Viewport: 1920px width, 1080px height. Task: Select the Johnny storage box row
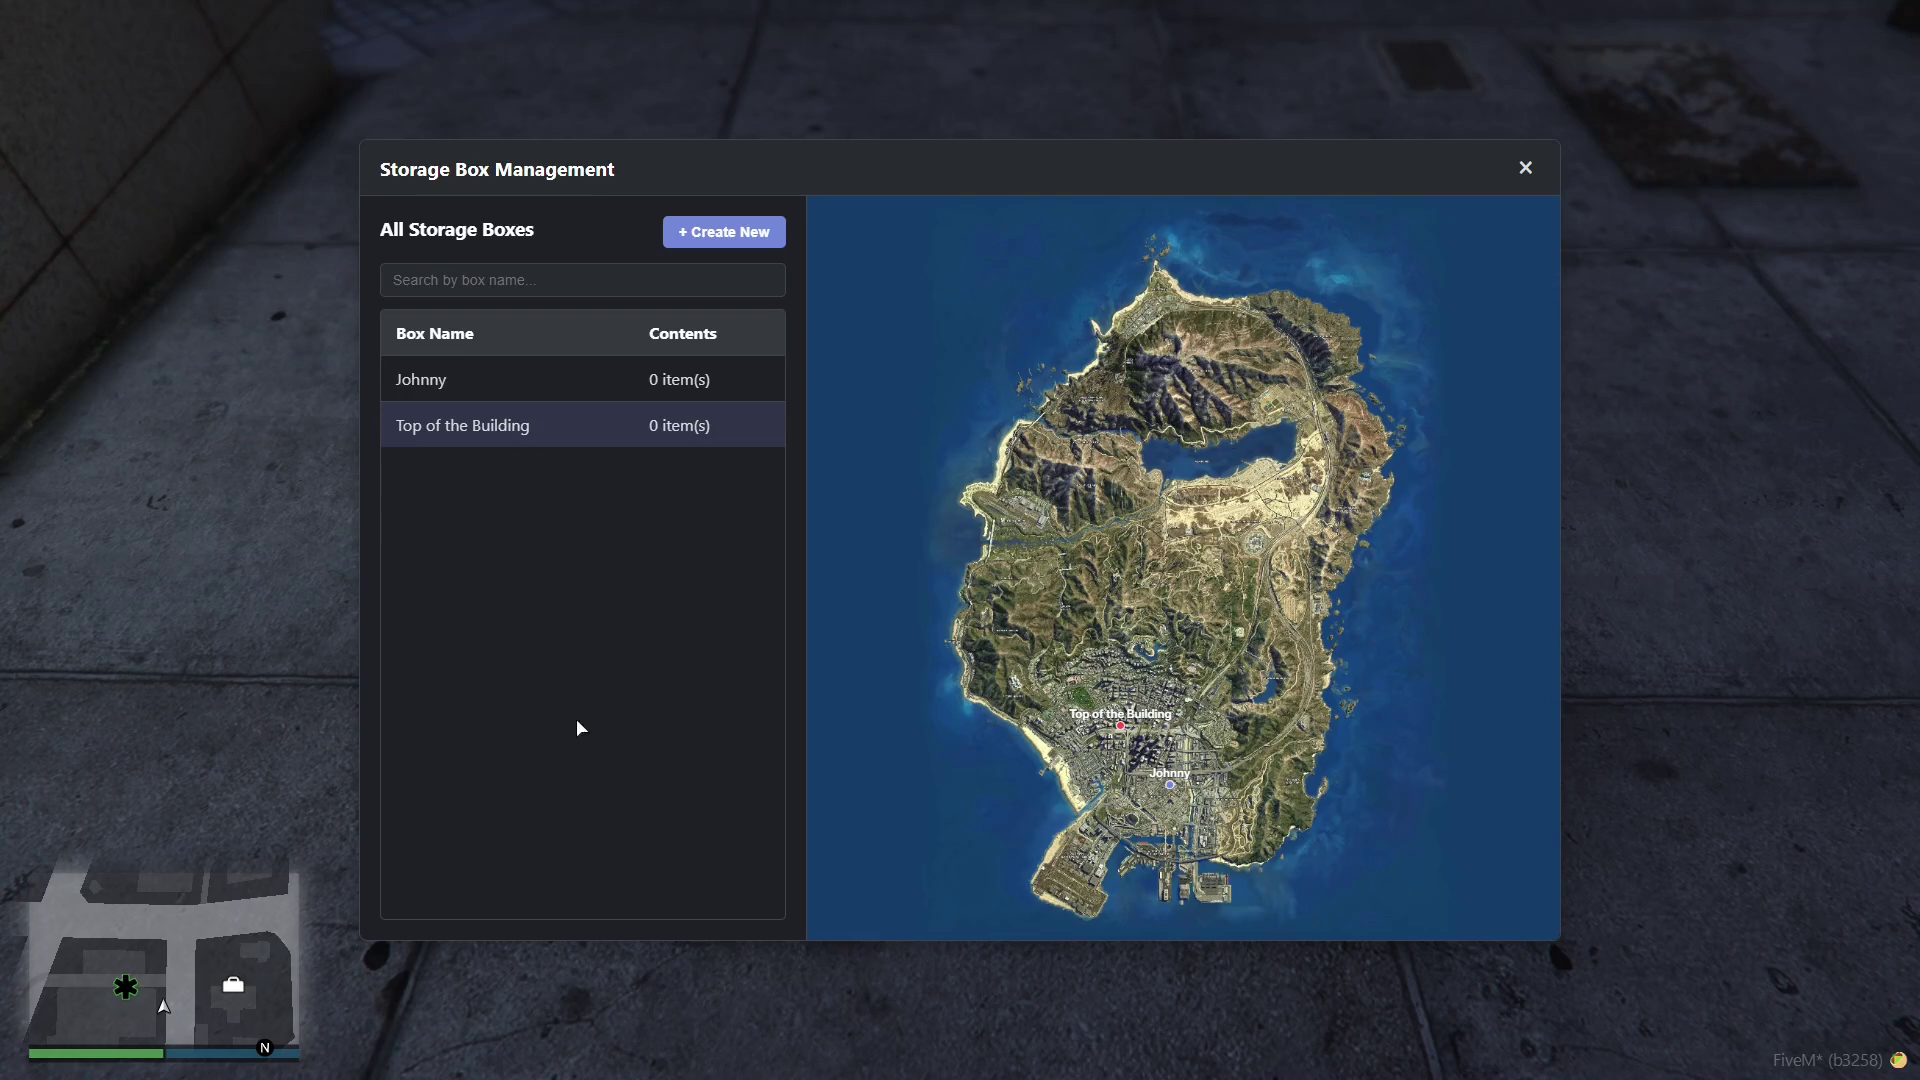pyautogui.click(x=583, y=379)
